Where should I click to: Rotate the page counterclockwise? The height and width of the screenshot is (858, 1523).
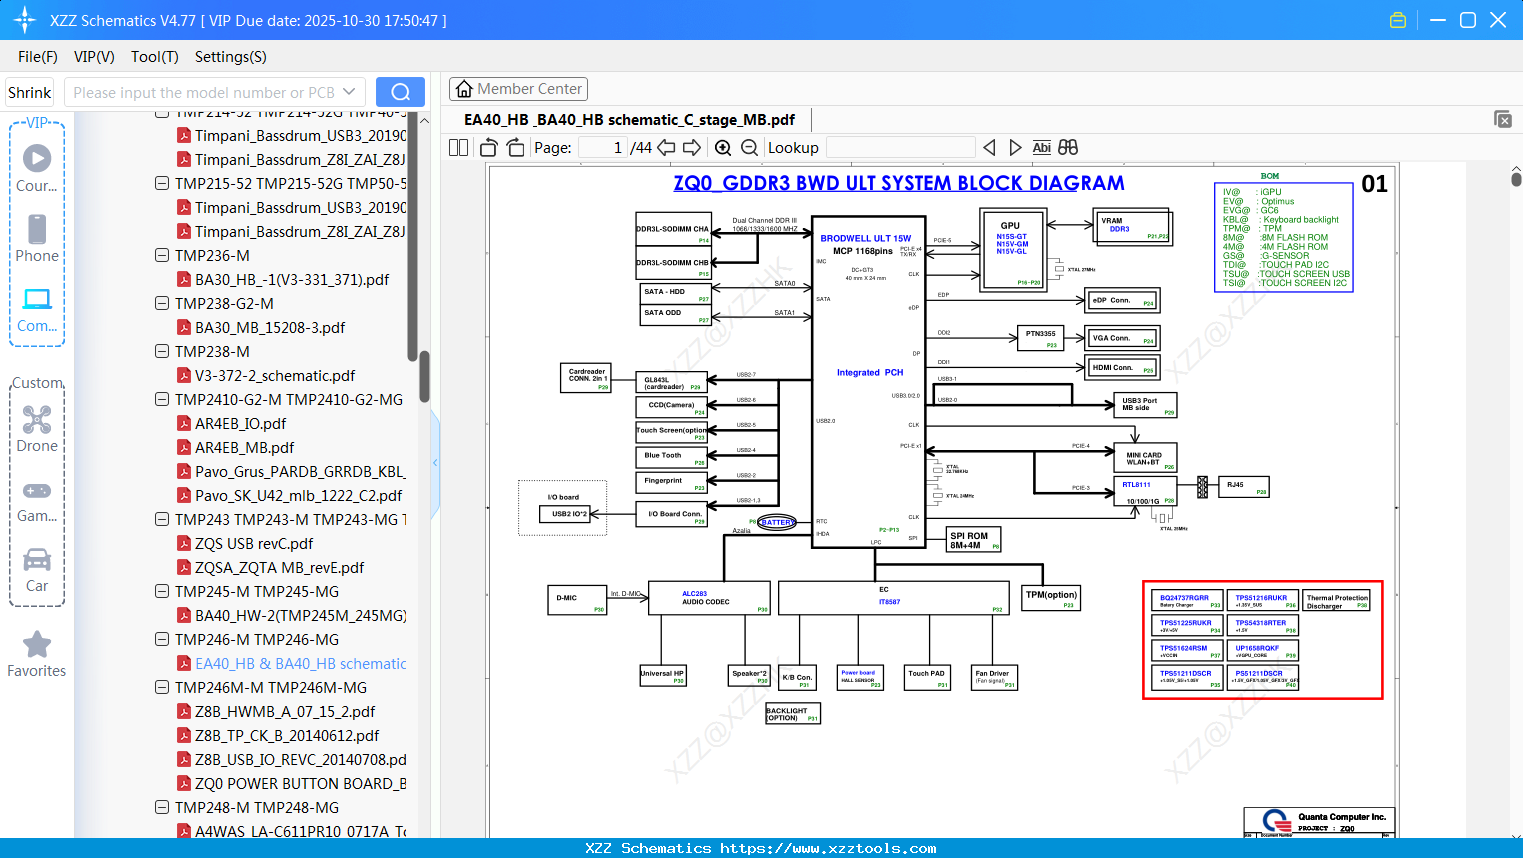point(489,148)
